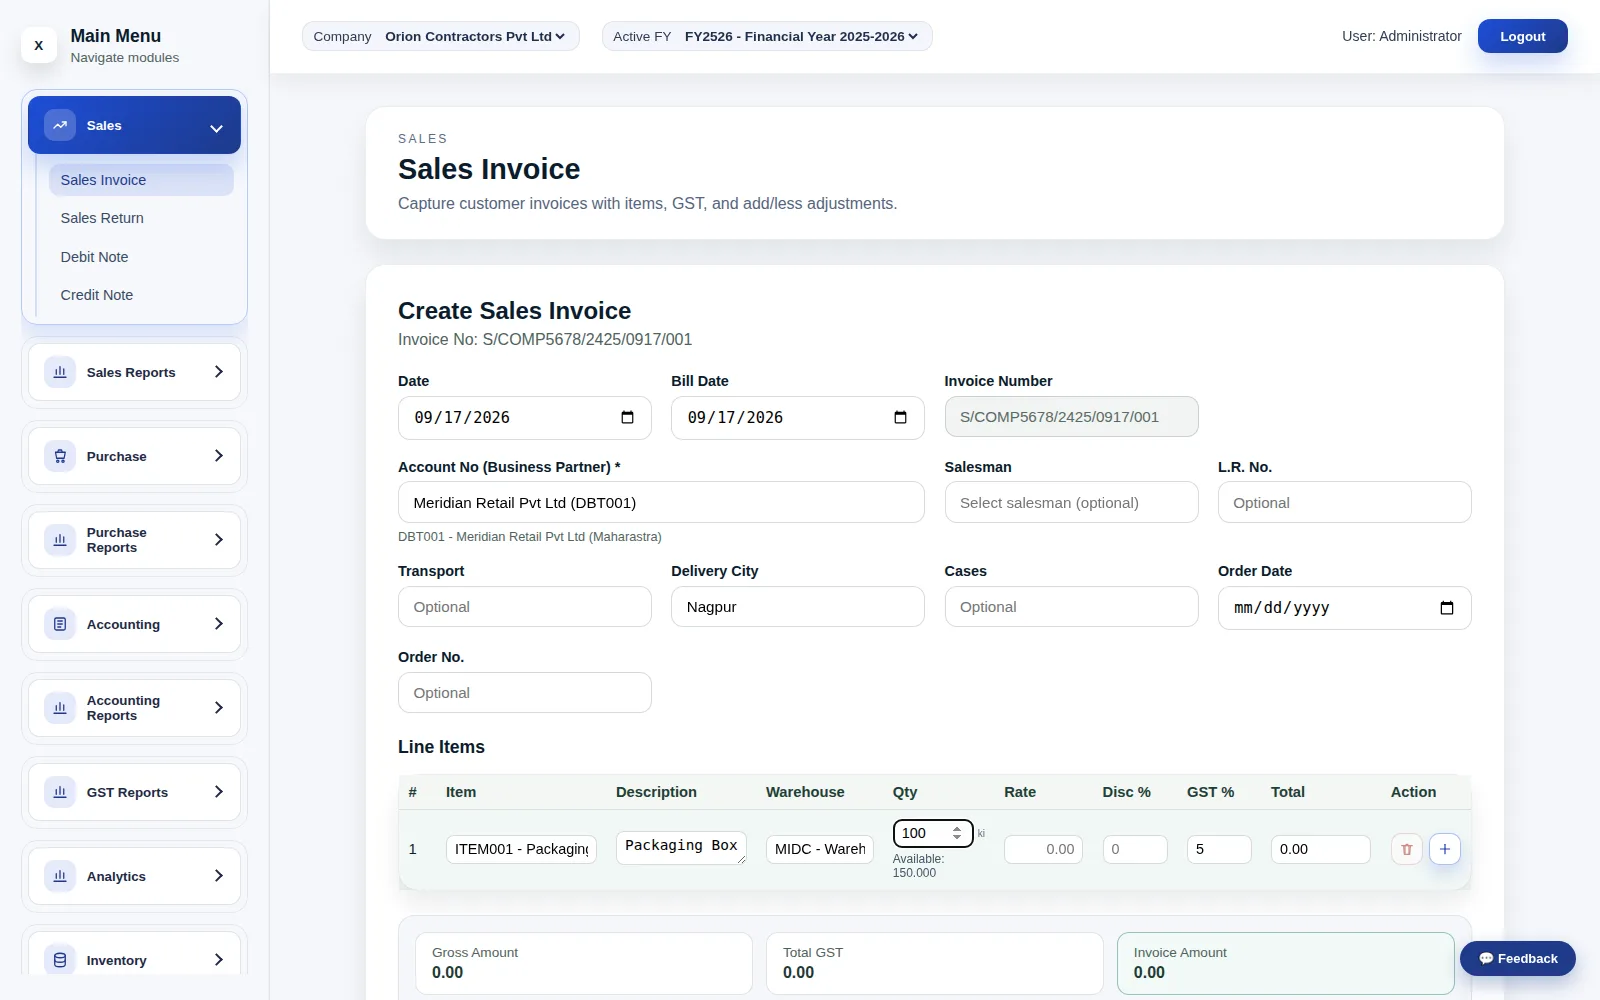Click the line Total field
The image size is (1600, 1000).
1320,849
